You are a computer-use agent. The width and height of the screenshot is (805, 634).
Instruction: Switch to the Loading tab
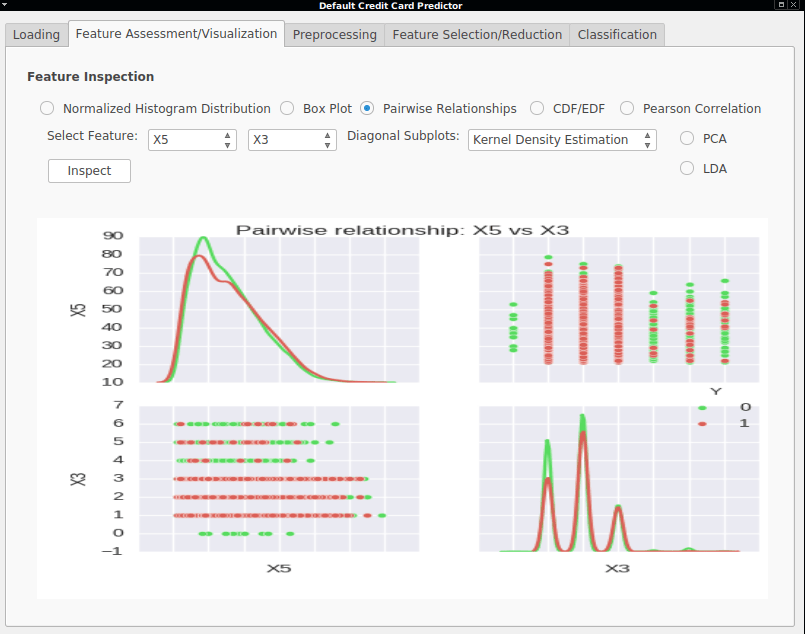[36, 34]
